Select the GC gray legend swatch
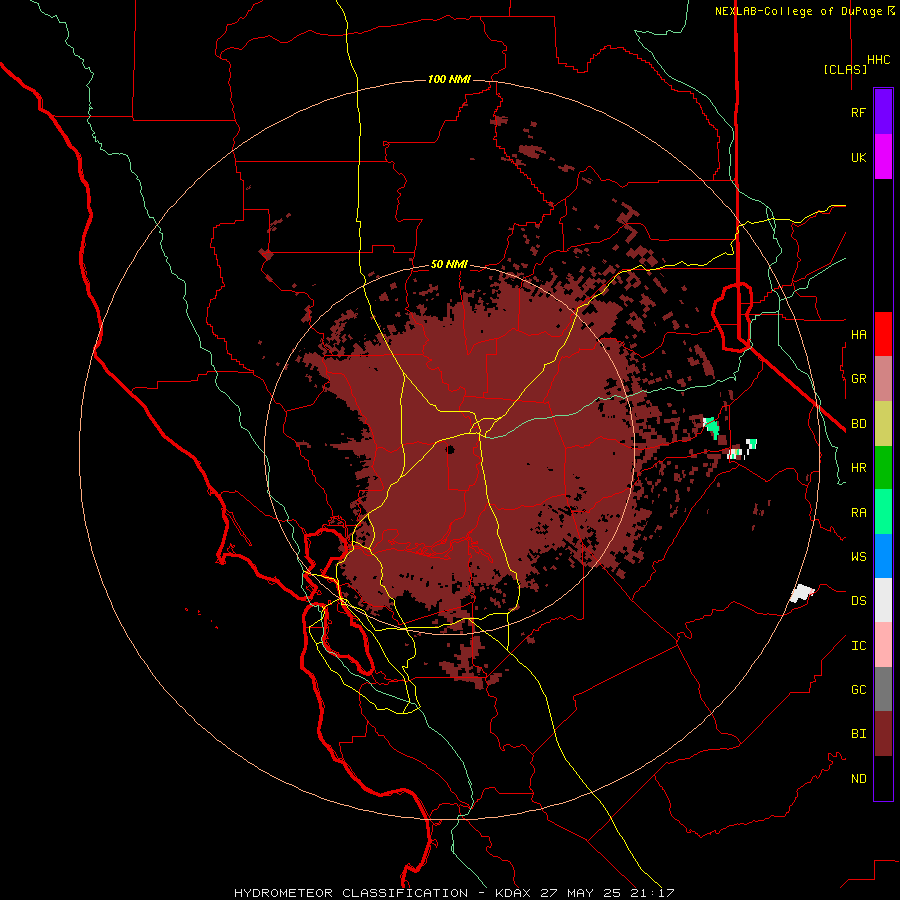900x900 pixels. (883, 689)
